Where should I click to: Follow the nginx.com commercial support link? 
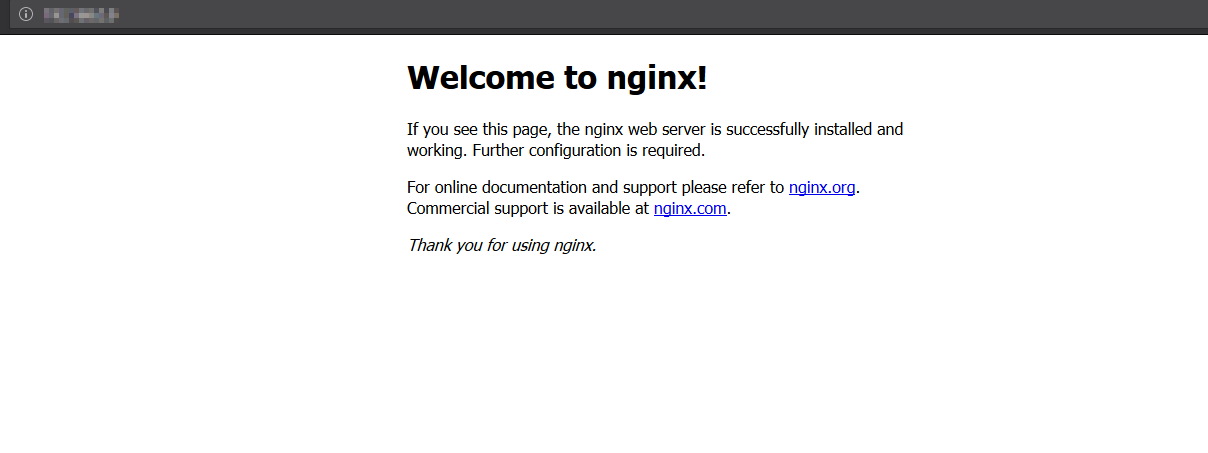(x=690, y=209)
